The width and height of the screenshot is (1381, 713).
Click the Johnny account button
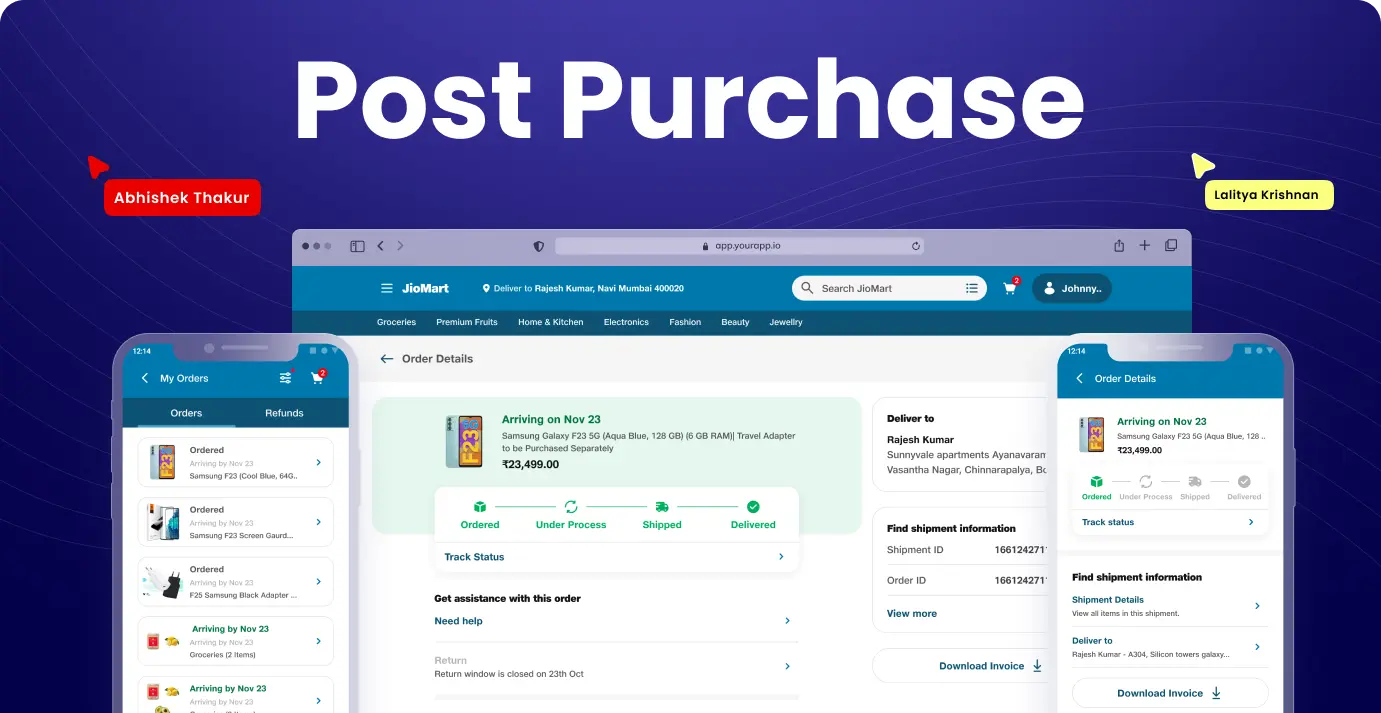pos(1071,288)
